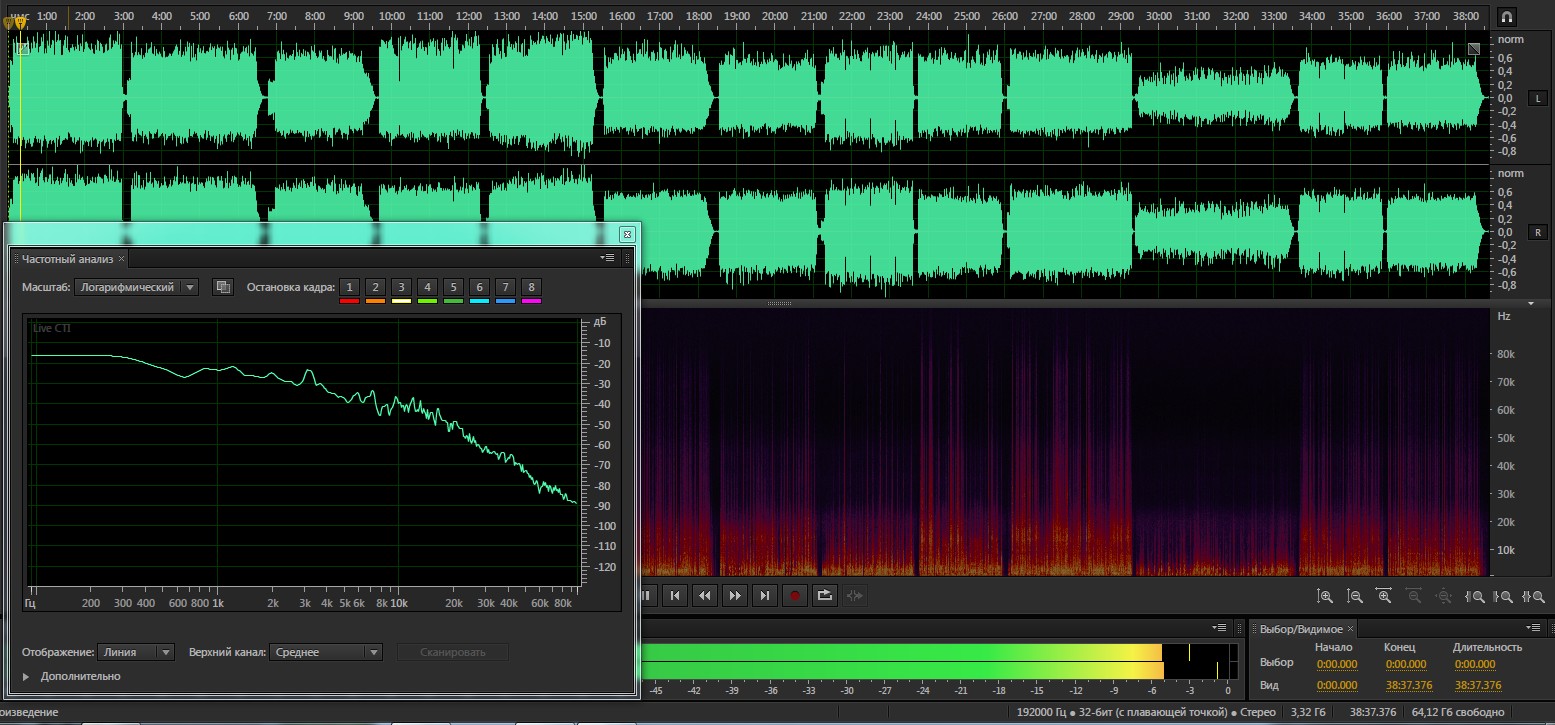This screenshot has width=1555, height=725.
Task: Edit the Вид Длительность 38:37.376 value
Action: click(x=1478, y=685)
